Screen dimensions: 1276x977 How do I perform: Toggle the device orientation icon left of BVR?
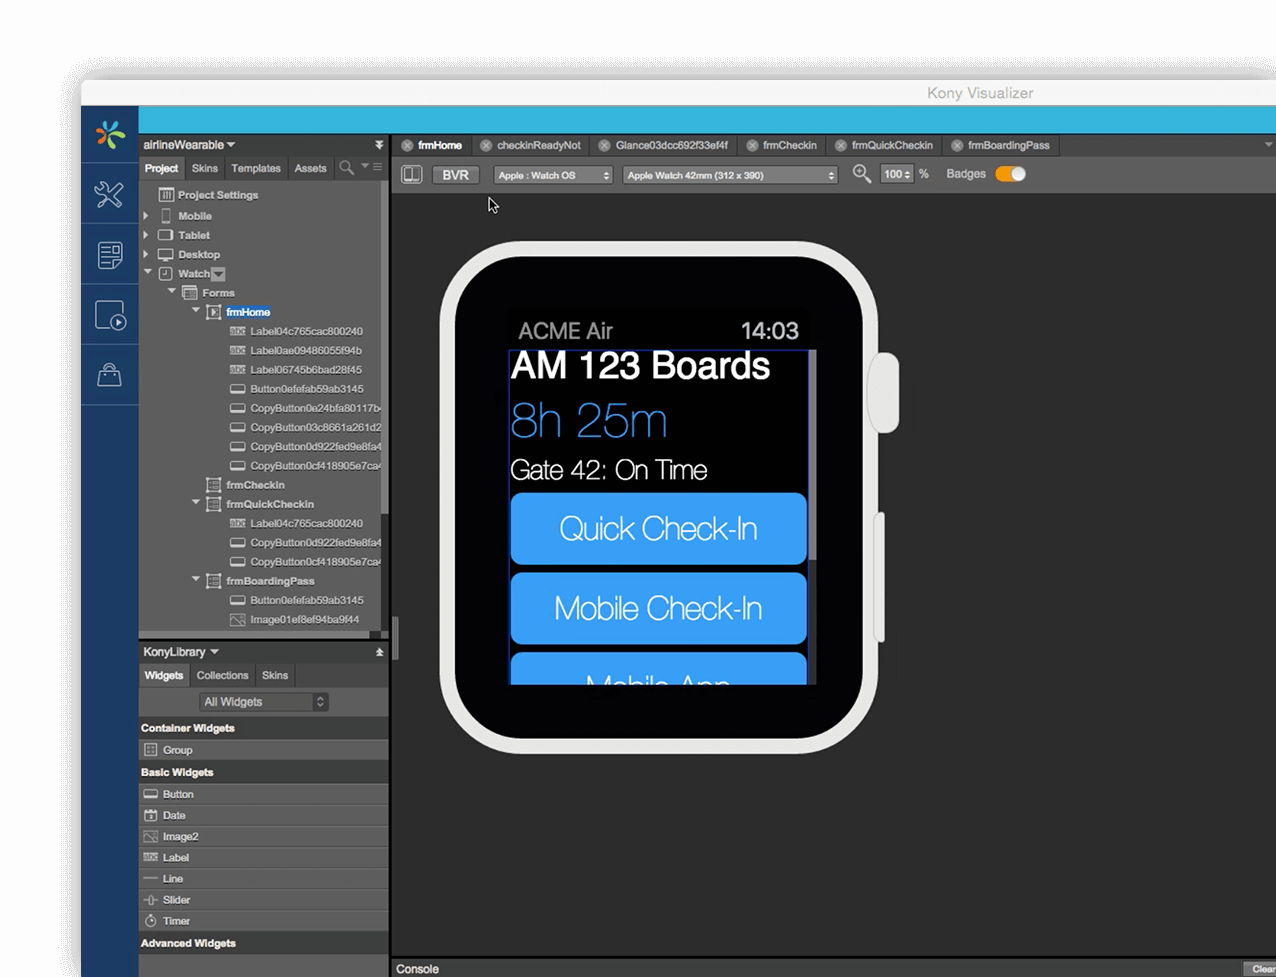[x=411, y=174]
